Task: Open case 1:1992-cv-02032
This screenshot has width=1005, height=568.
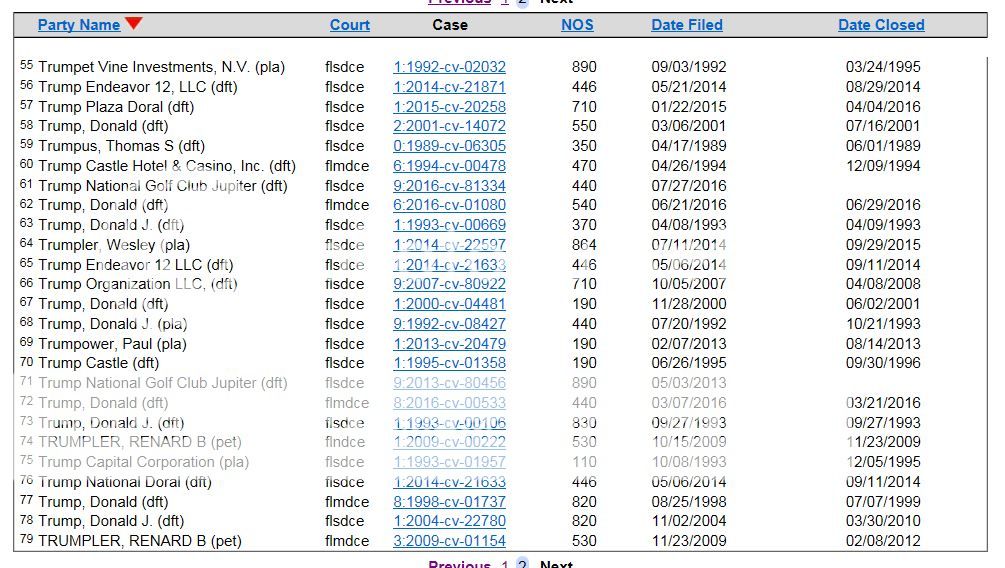Action: 449,67
